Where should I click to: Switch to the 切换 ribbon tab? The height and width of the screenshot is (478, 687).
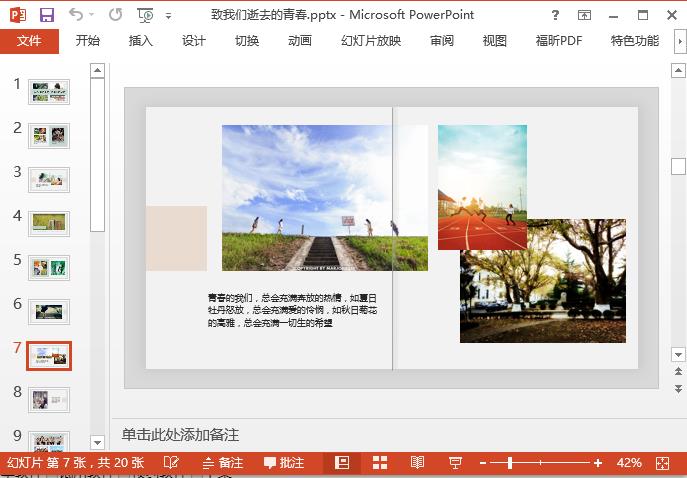(247, 41)
